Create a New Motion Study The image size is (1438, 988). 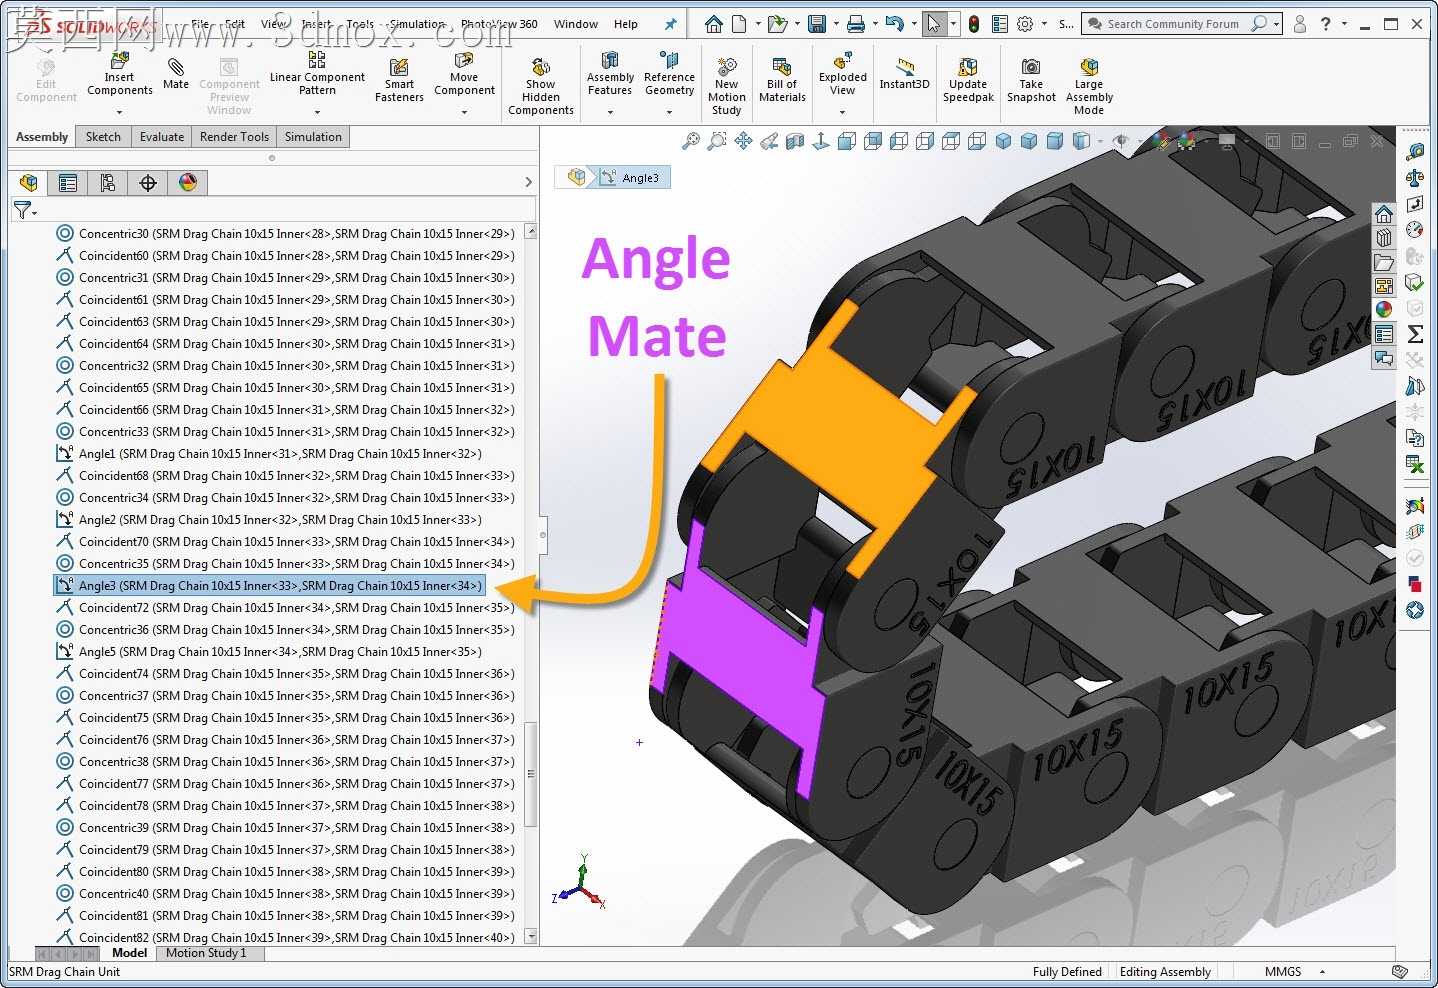726,86
